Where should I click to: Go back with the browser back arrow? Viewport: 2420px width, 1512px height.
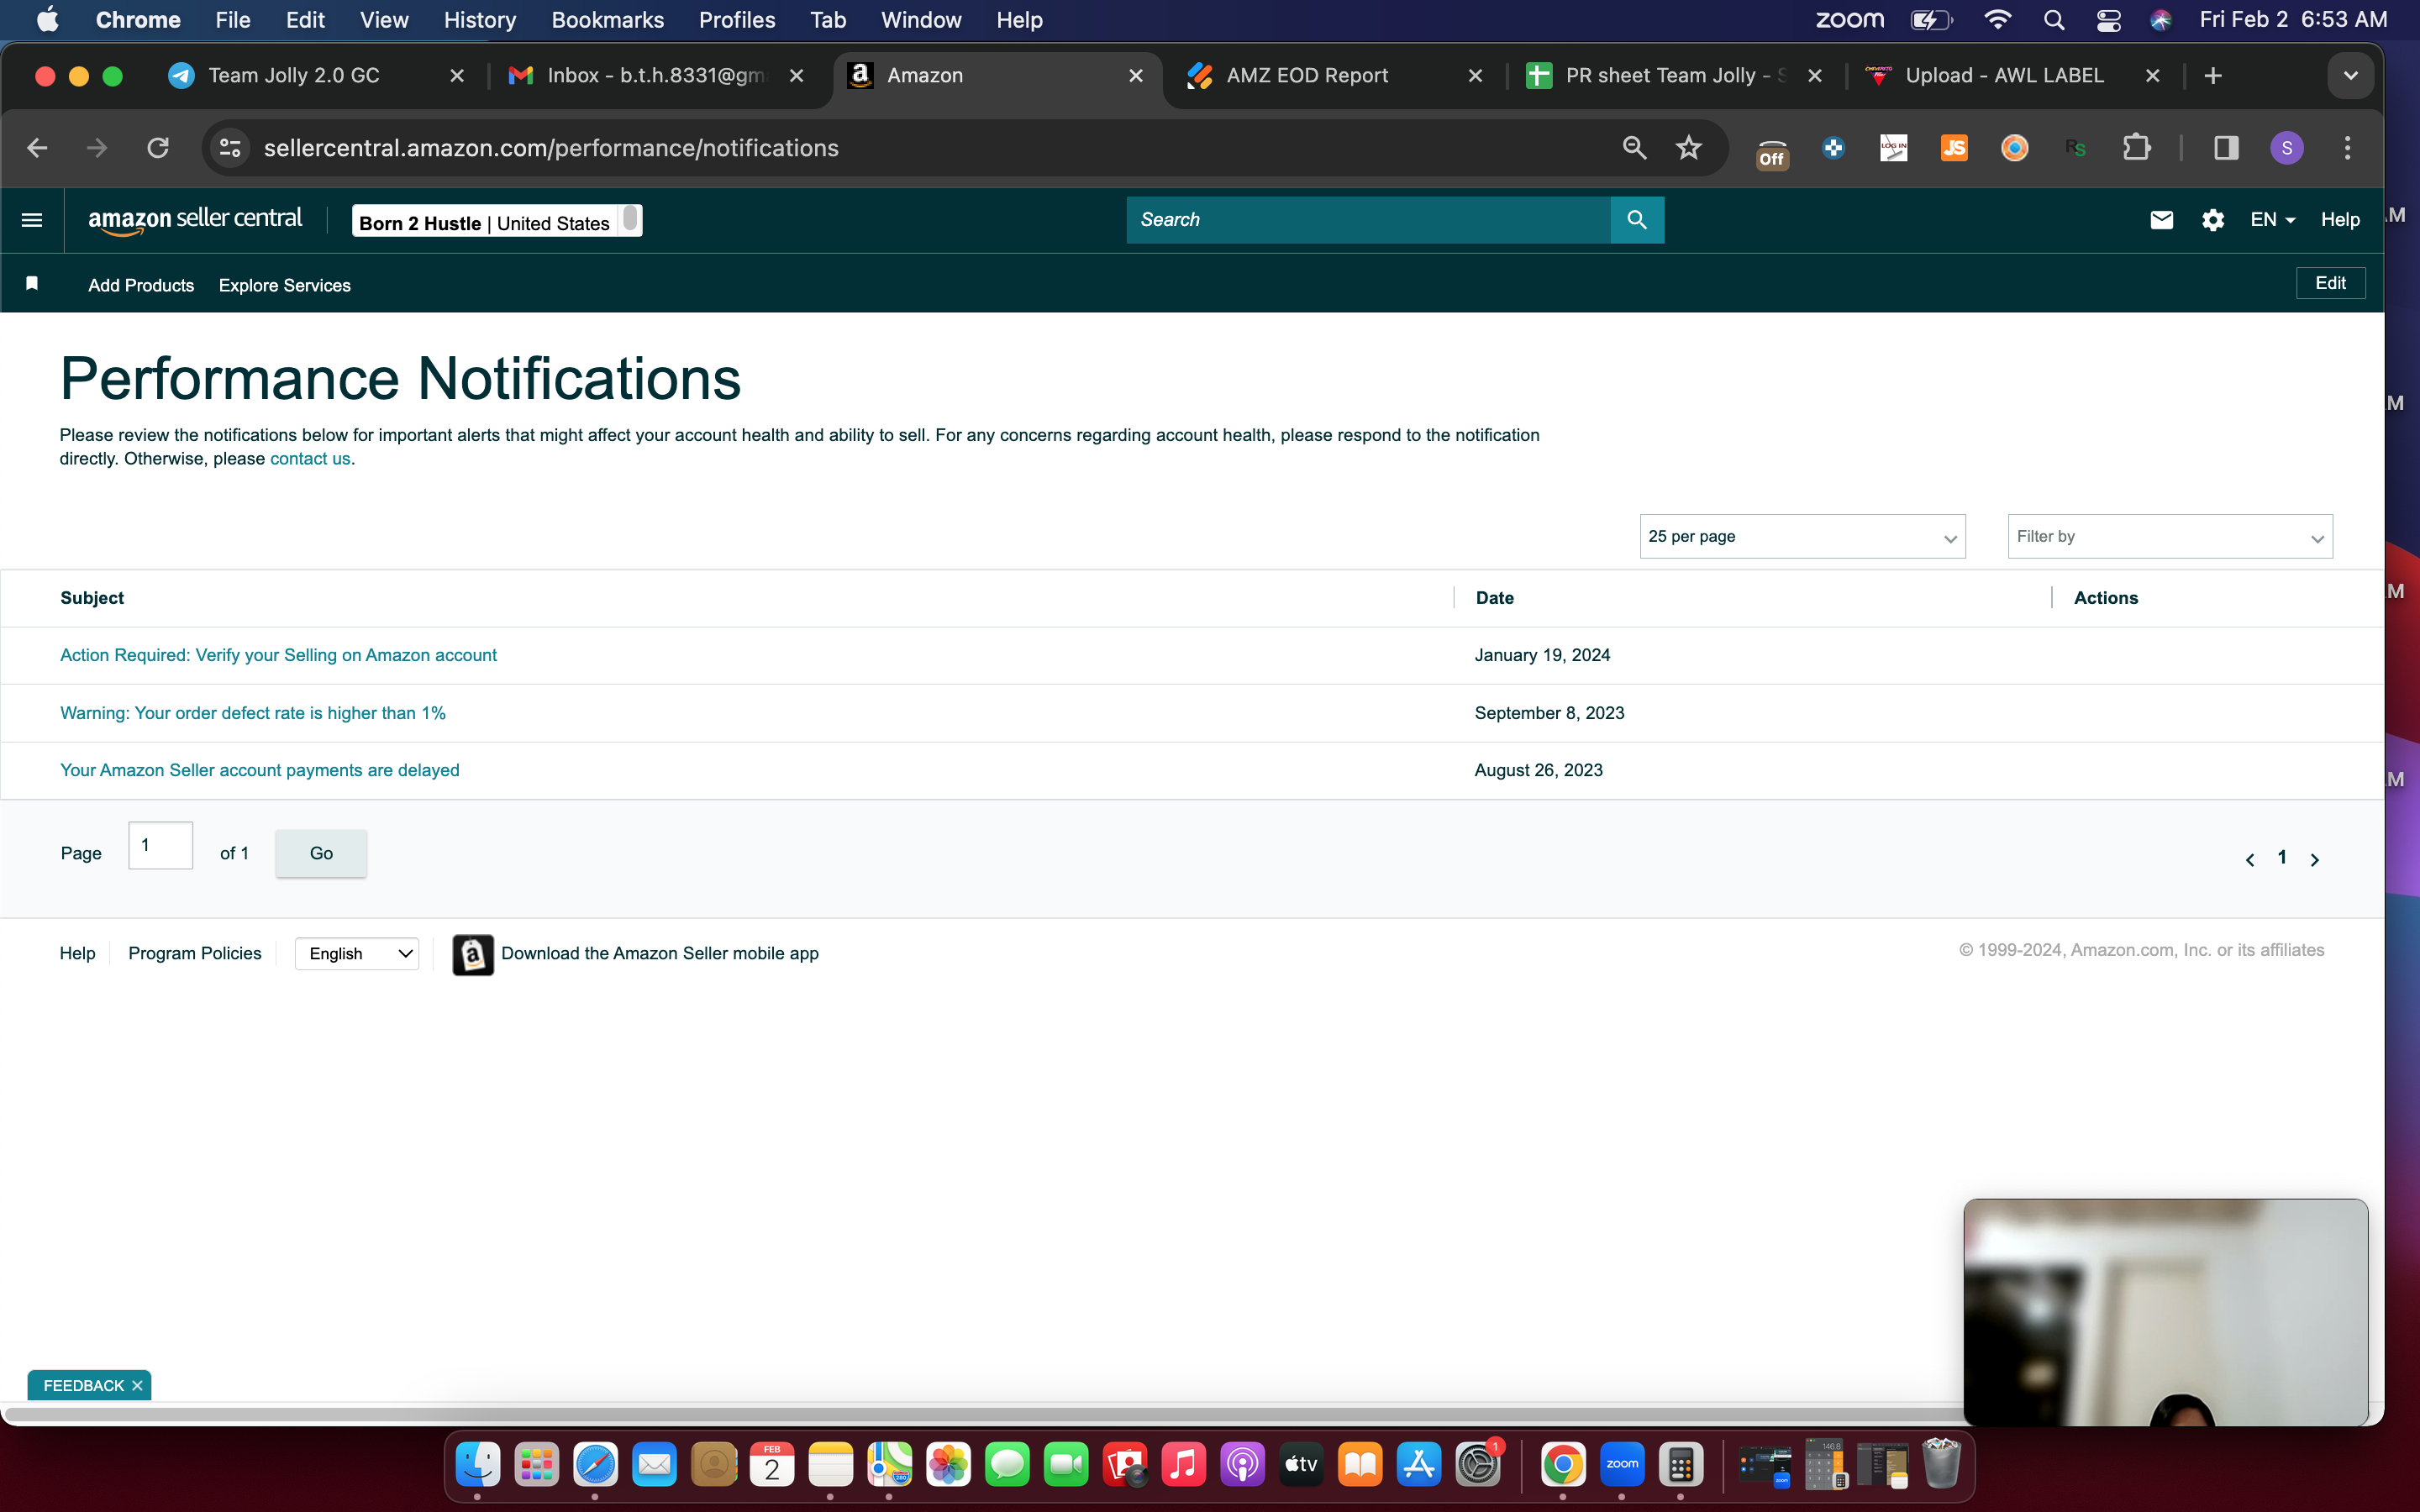37,148
